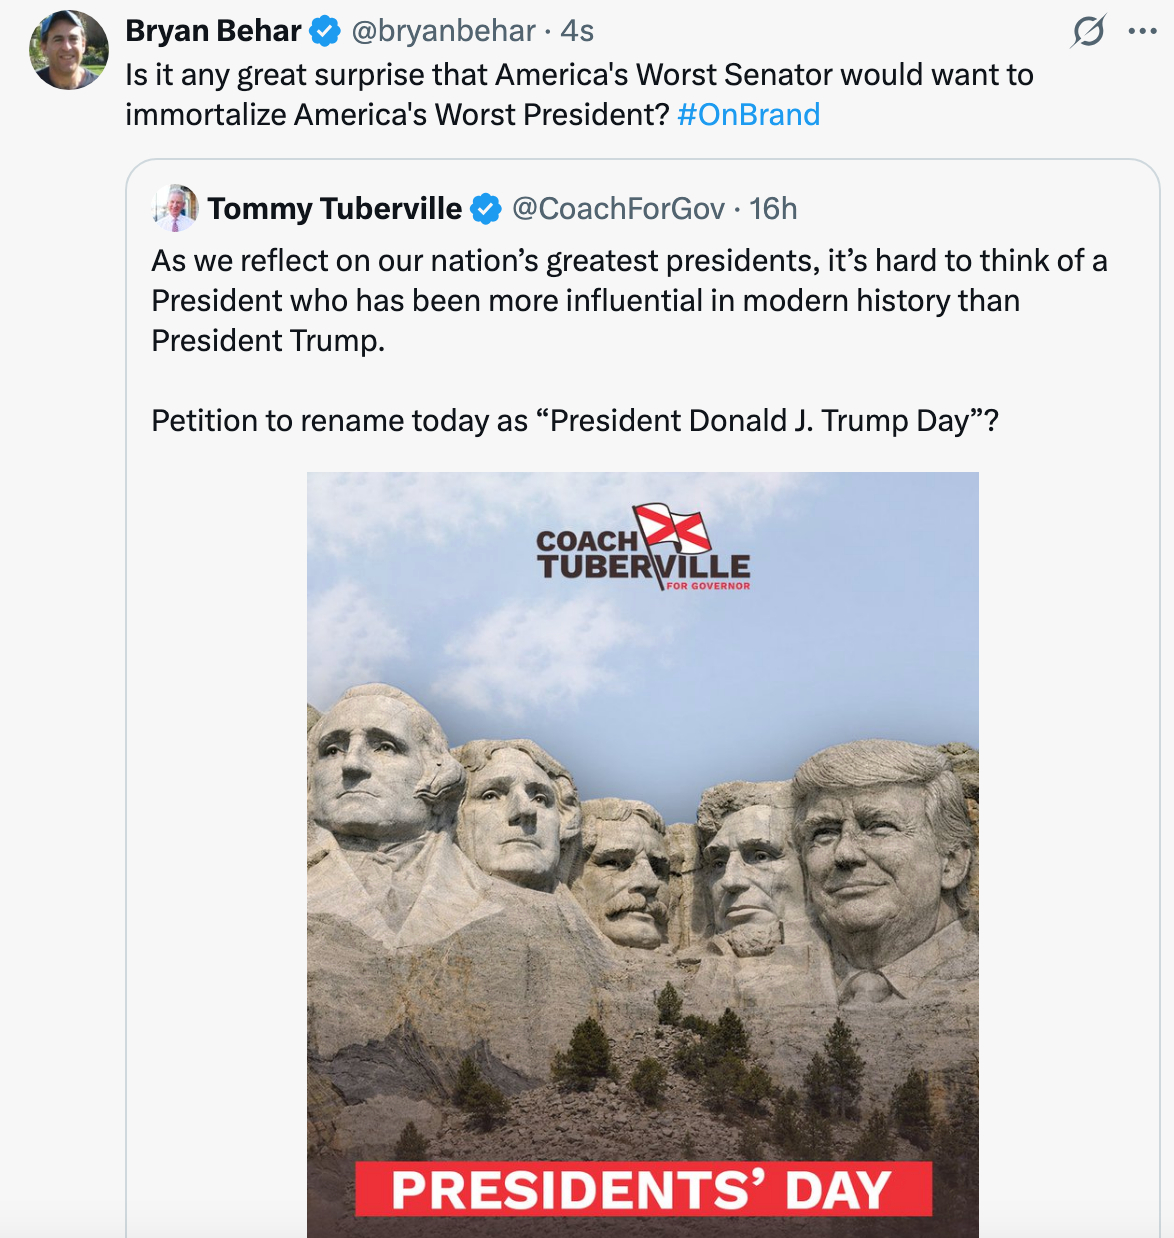
Task: Visit the @CoachForGov handle
Action: 618,209
